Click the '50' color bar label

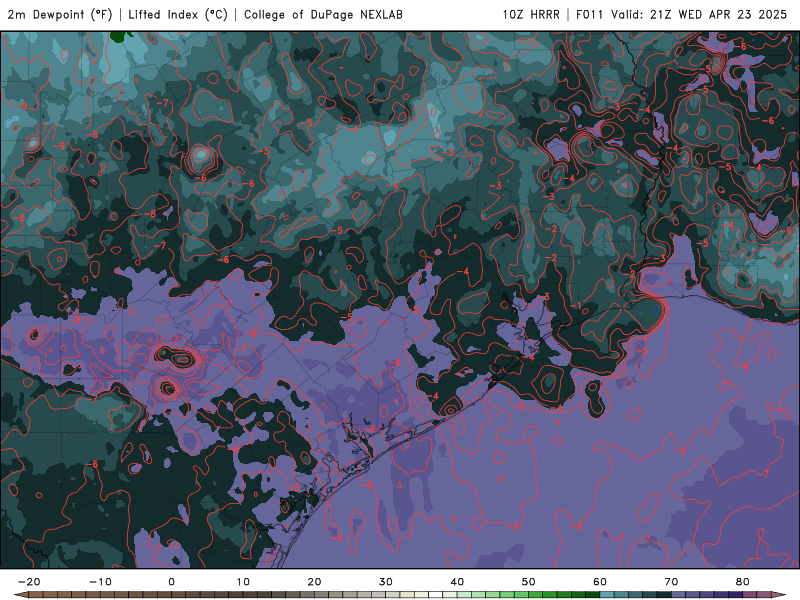pos(529,582)
